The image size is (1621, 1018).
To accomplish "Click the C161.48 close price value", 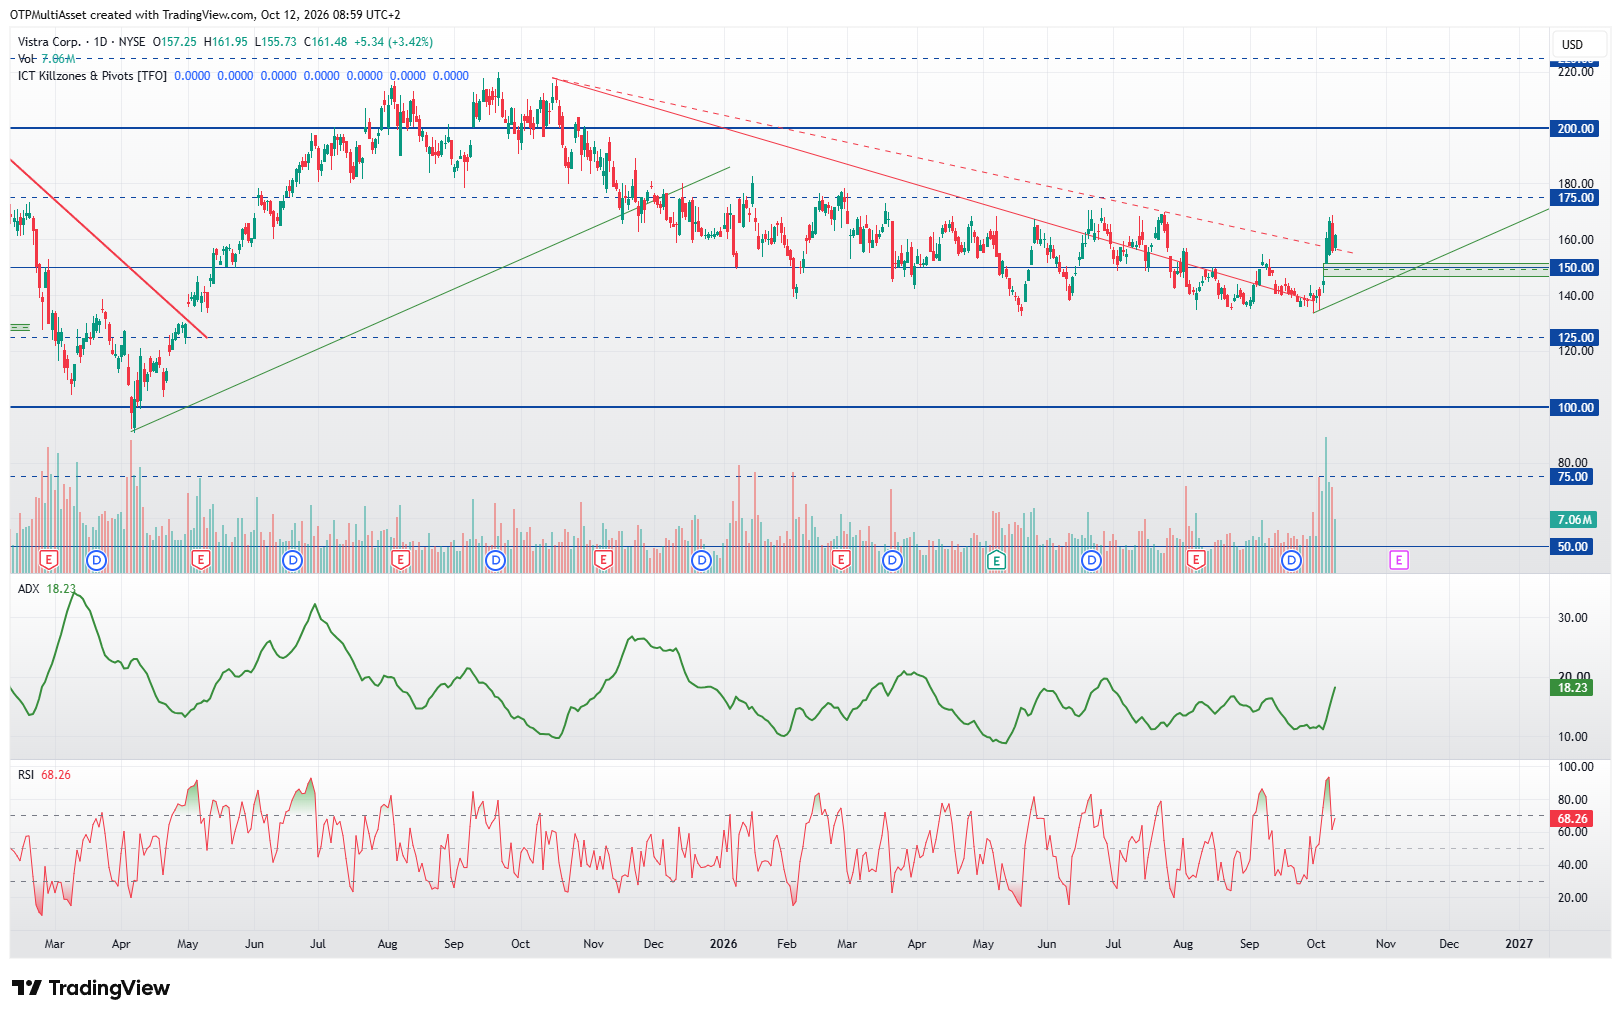I will [326, 42].
